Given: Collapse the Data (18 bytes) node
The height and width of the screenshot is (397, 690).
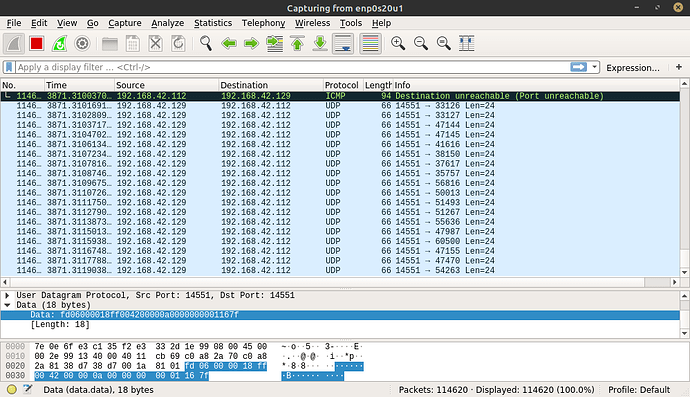Looking at the screenshot, I should pyautogui.click(x=7, y=305).
